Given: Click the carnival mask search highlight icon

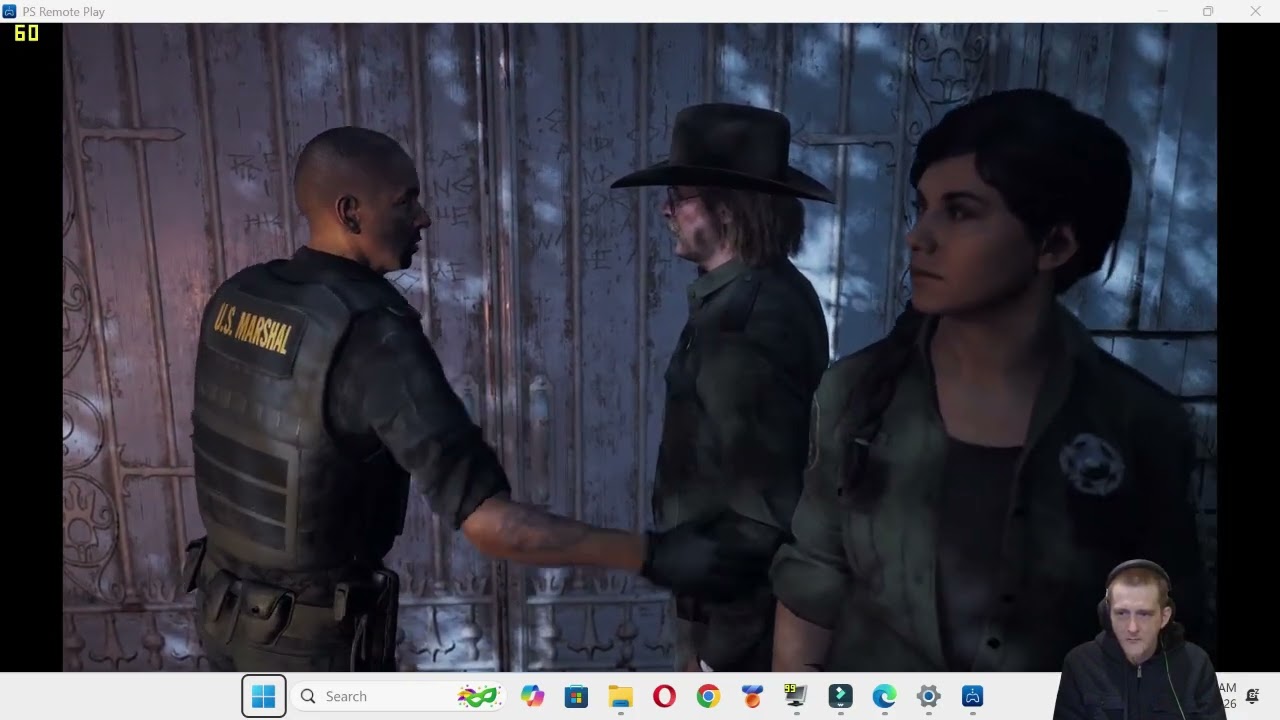Looking at the screenshot, I should click(x=478, y=696).
